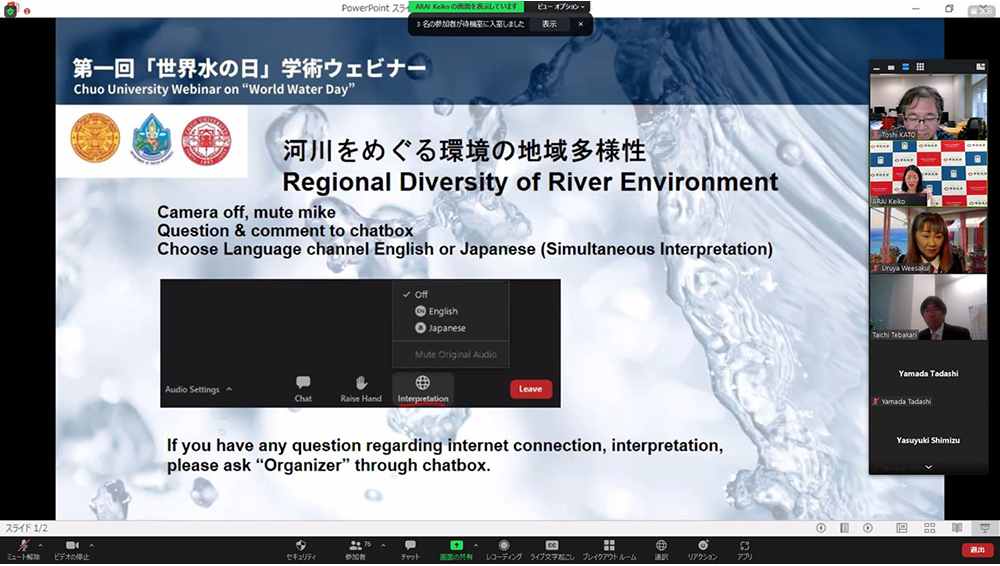Switch video panel to grid gallery view
The width and height of the screenshot is (1000, 566).
(920, 67)
